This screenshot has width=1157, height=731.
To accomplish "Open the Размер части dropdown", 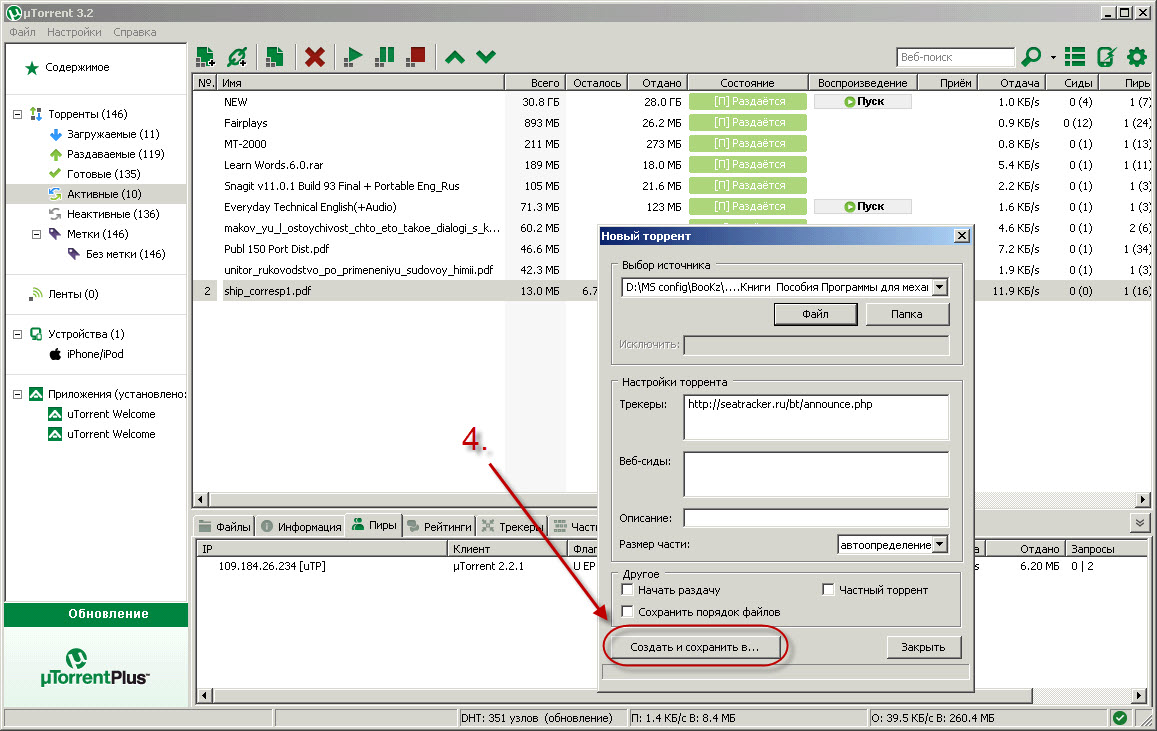I will click(939, 545).
